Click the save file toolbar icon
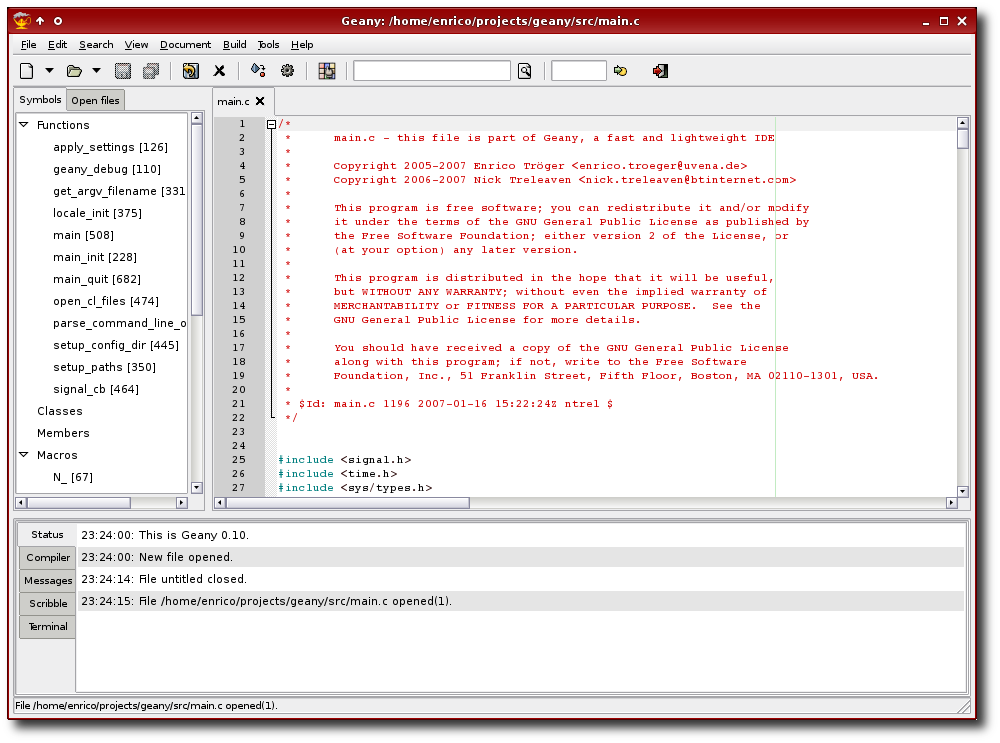1000x743 pixels. click(122, 71)
